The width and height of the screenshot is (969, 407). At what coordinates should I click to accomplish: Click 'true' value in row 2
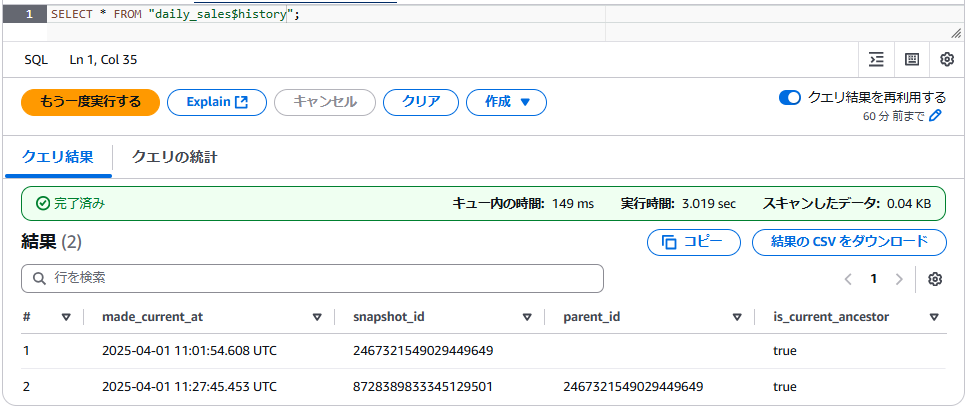tap(785, 387)
